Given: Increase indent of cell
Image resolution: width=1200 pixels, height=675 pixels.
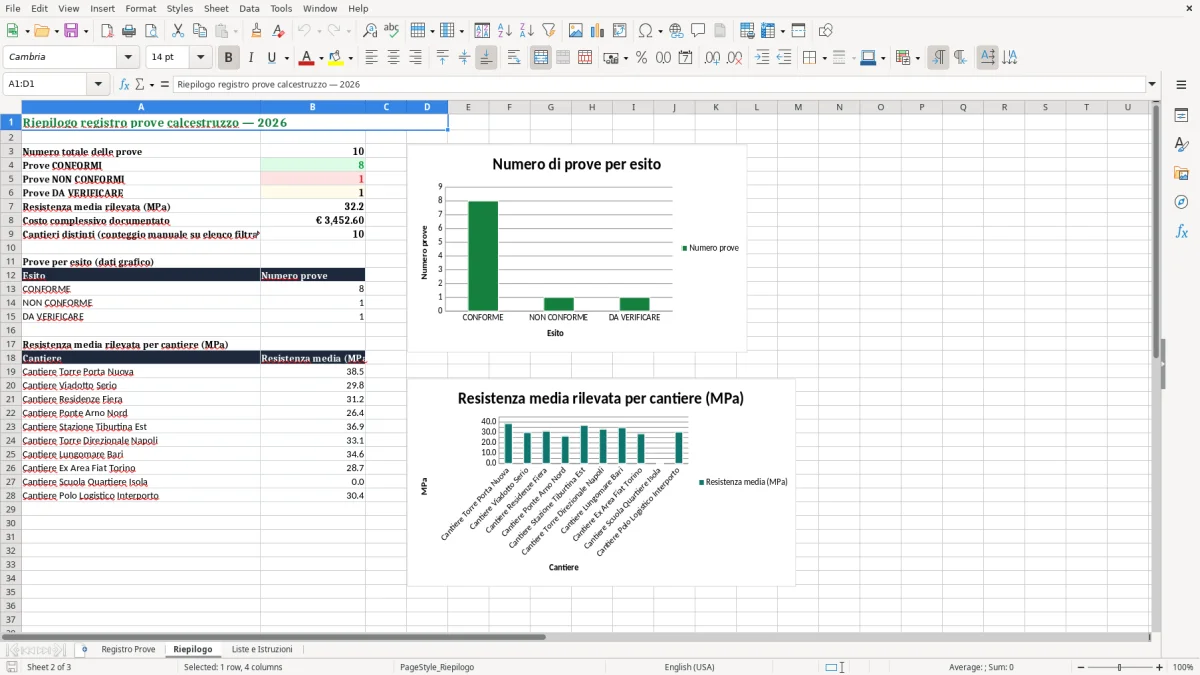Looking at the screenshot, I should pos(762,58).
